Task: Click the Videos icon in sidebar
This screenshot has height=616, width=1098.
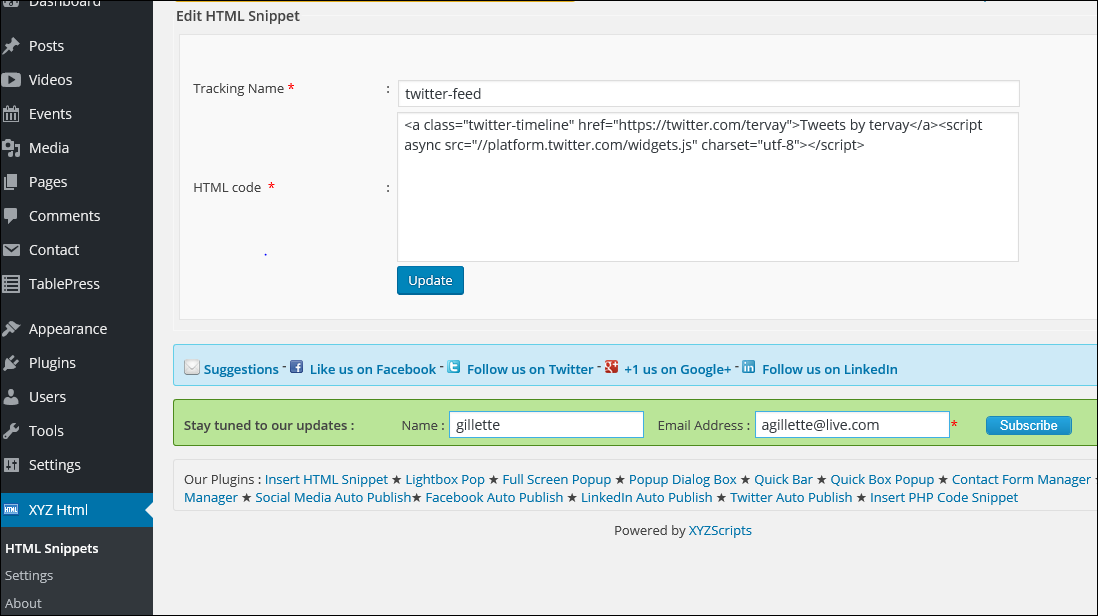Action: click(x=12, y=80)
